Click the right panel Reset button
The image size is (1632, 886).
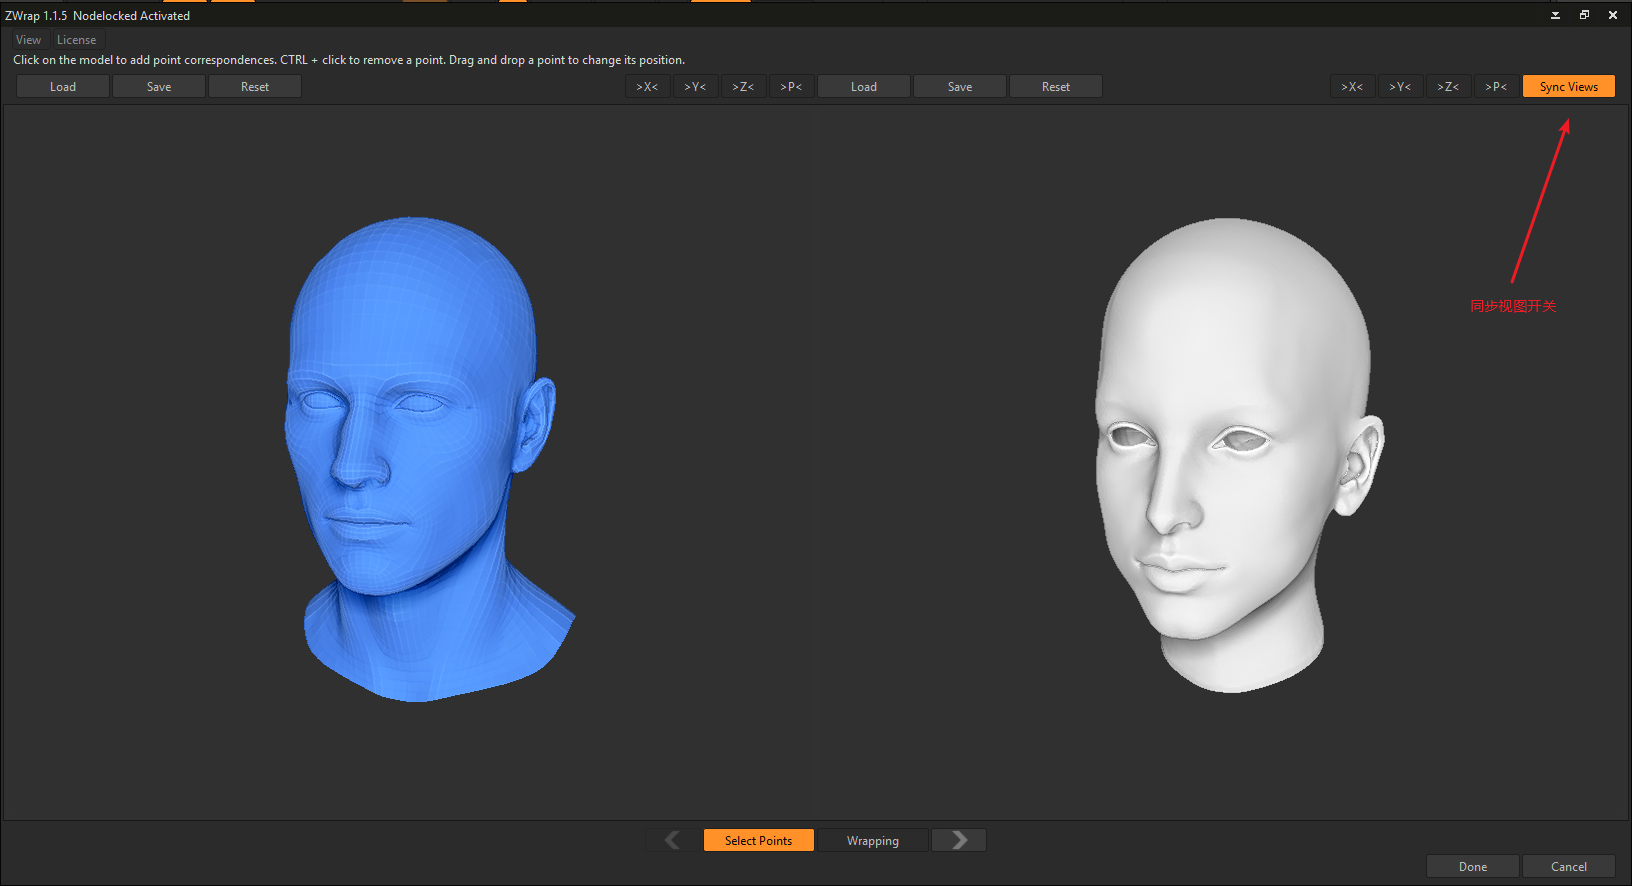(x=1056, y=87)
